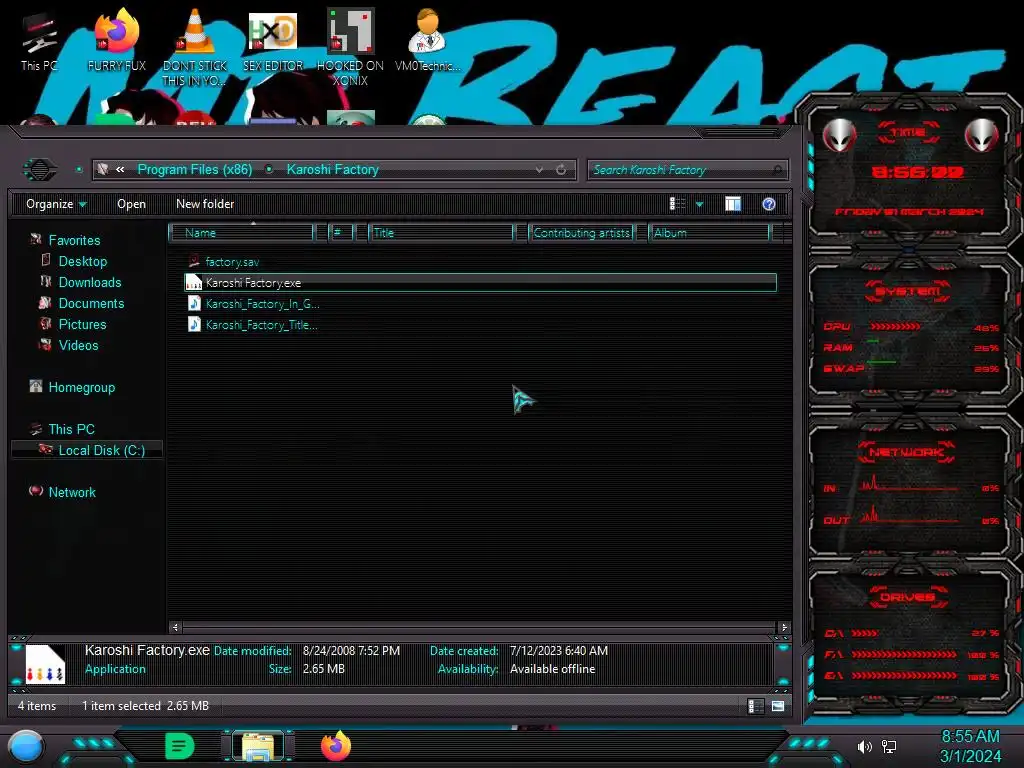Image resolution: width=1024 pixels, height=768 pixels.
Task: Open Pictures in the navigation pane
Action: (82, 324)
